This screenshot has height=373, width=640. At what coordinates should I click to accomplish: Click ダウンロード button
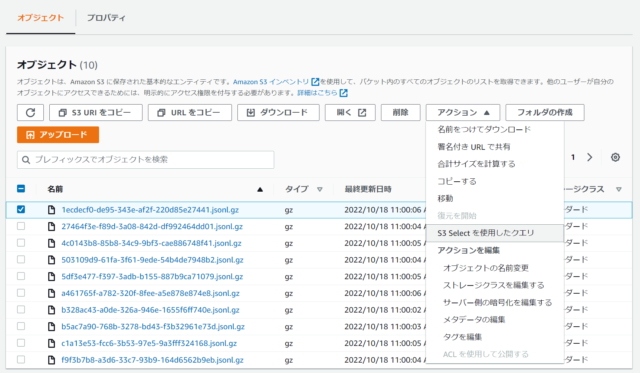pos(278,113)
